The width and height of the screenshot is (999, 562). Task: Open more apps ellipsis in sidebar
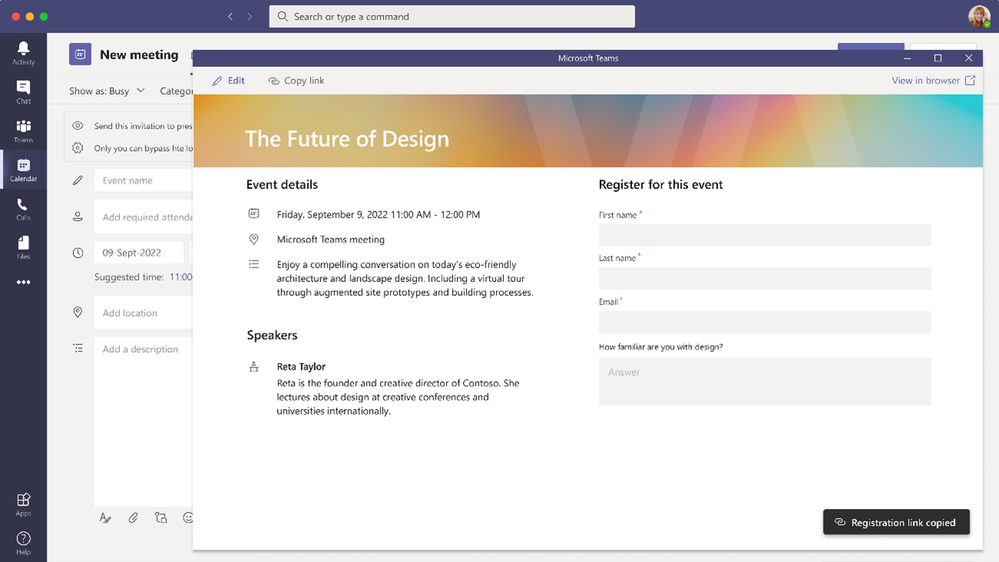[23, 282]
